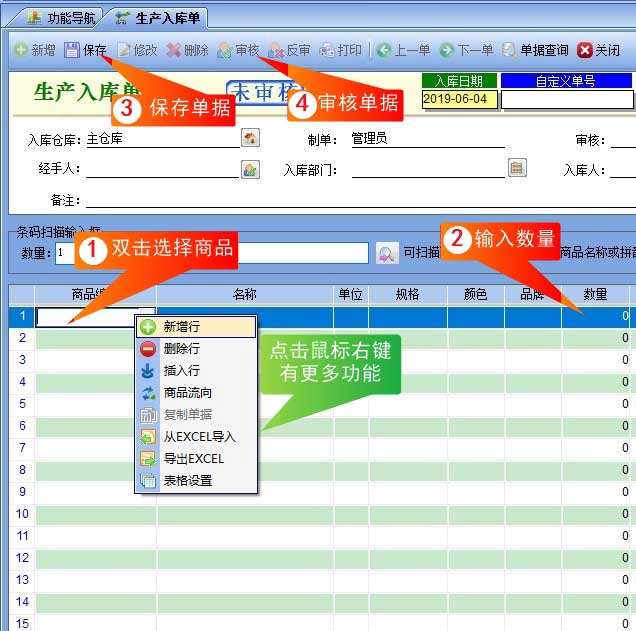Click the 数量 column header
Viewport: 636px width, 631px height.
595,294
